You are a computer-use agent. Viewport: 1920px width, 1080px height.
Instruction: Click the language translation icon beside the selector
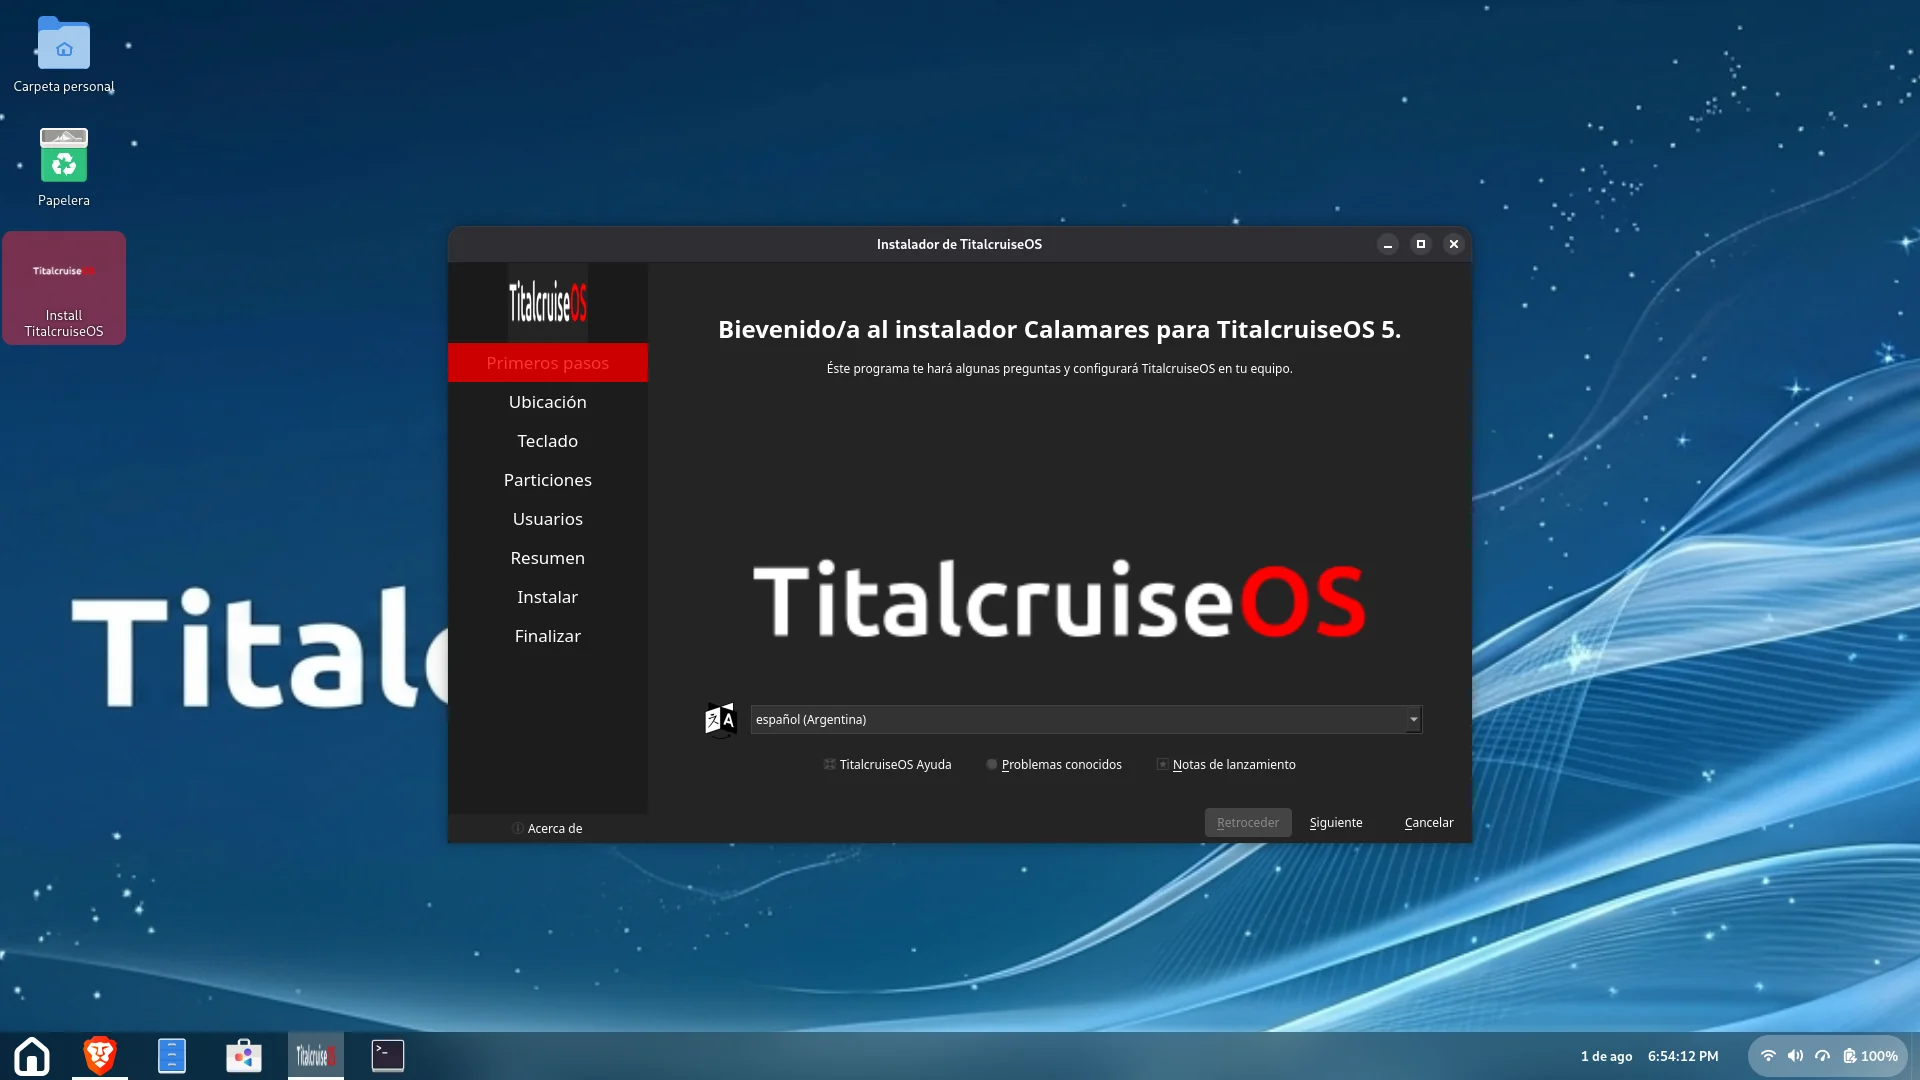click(720, 719)
